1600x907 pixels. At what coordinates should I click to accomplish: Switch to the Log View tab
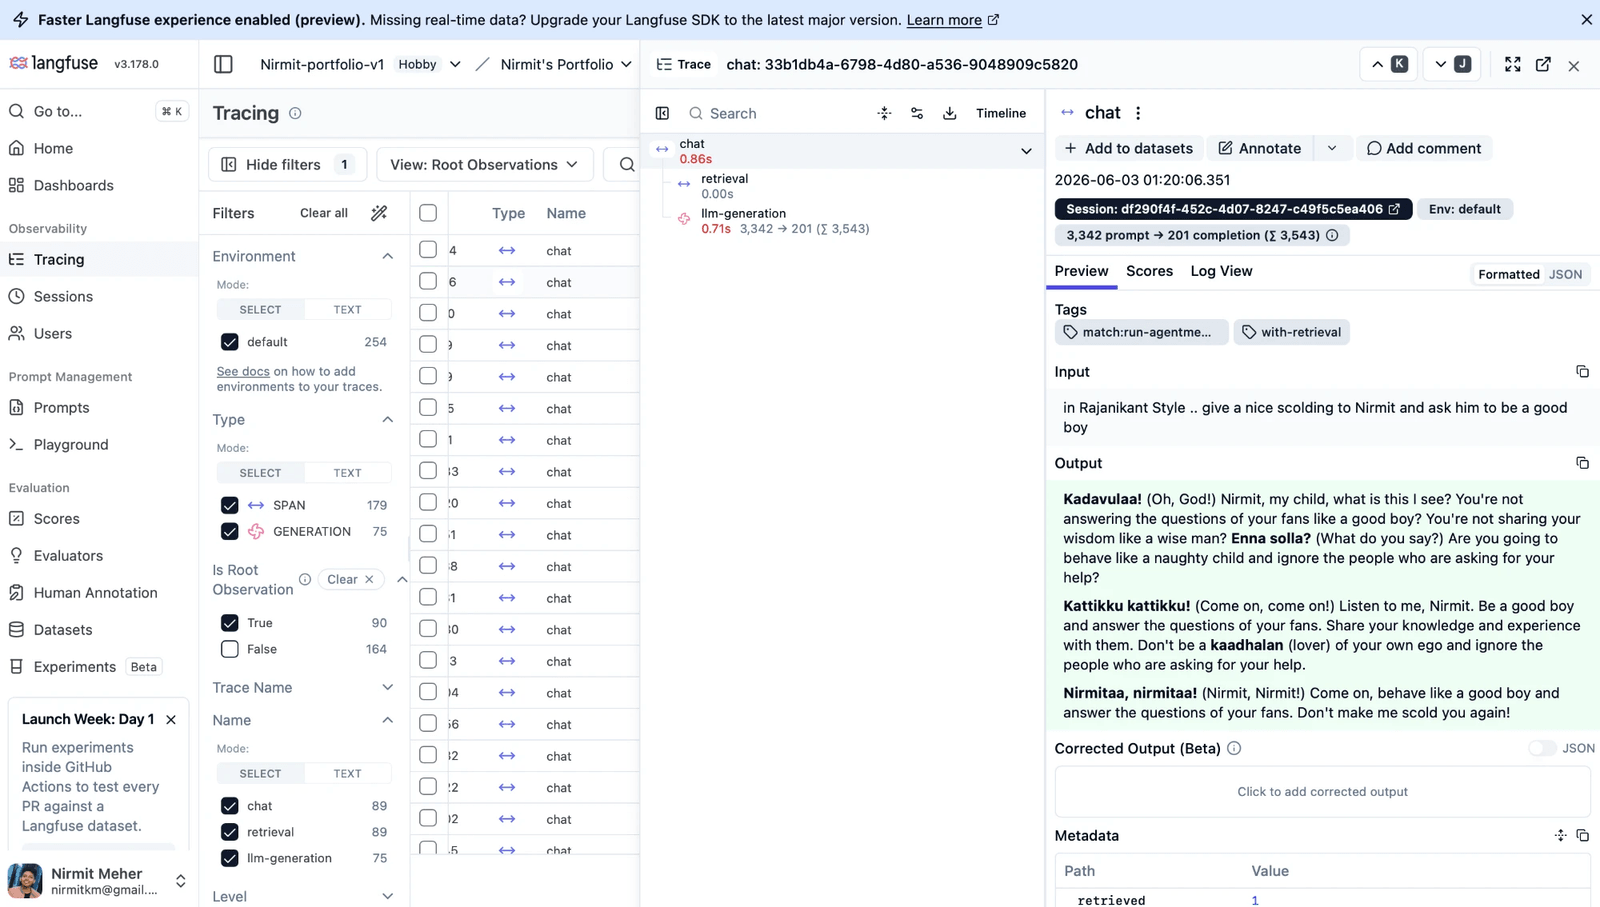[1221, 271]
